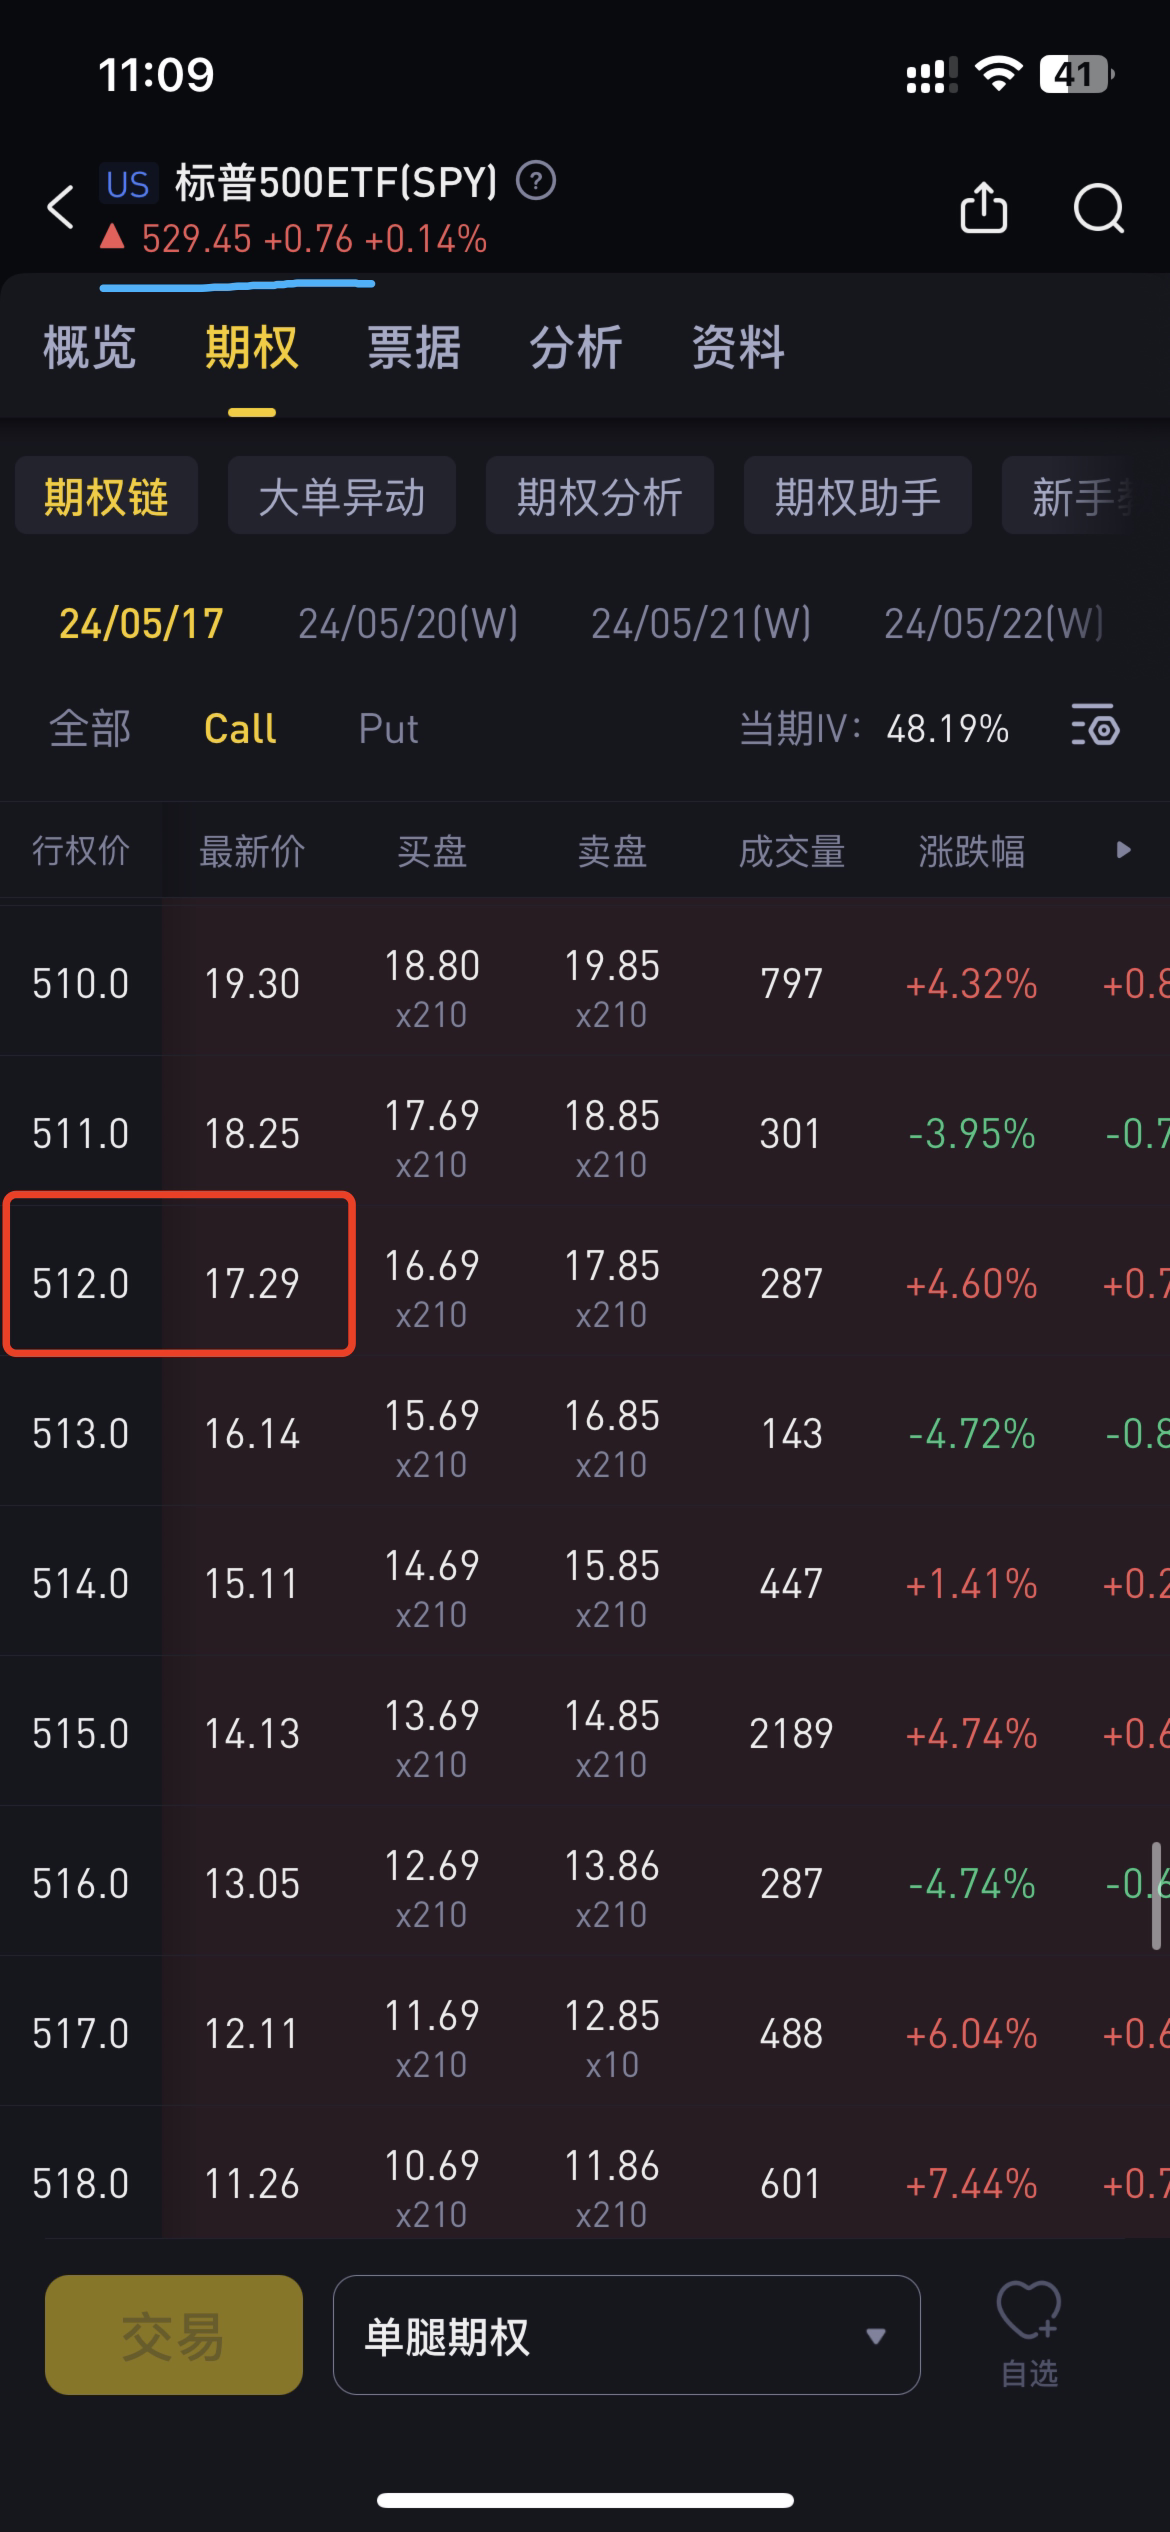Switch to the 分析 tab

(576, 347)
